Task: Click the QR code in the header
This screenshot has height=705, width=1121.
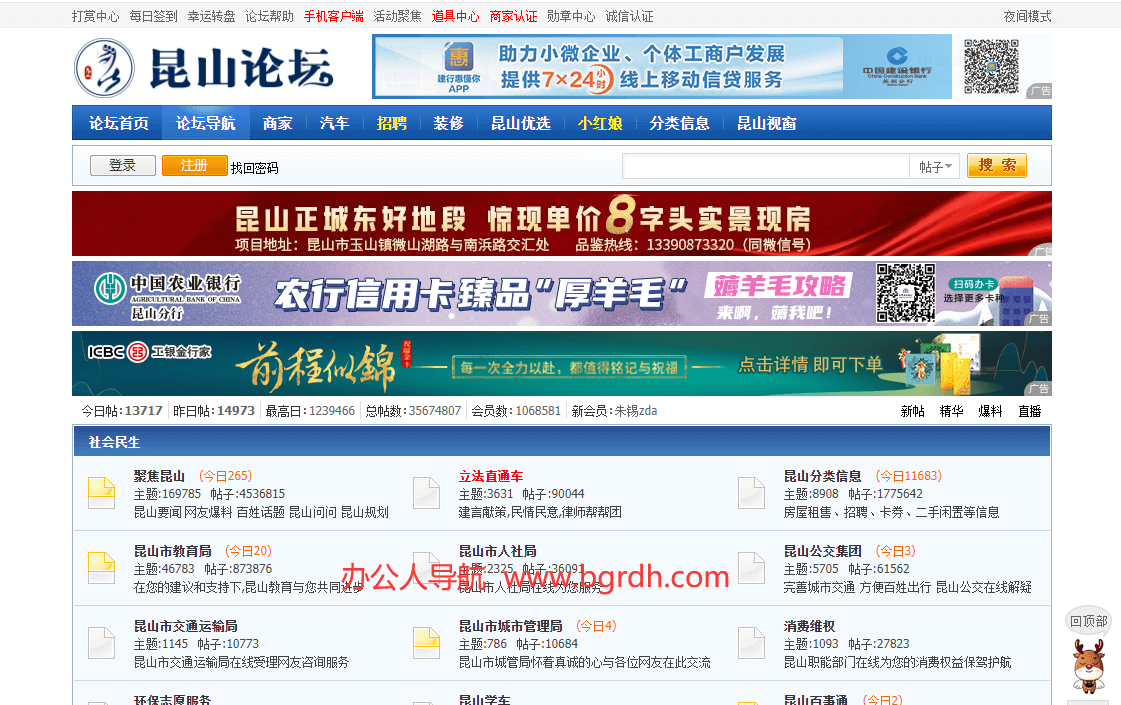Action: [991, 66]
